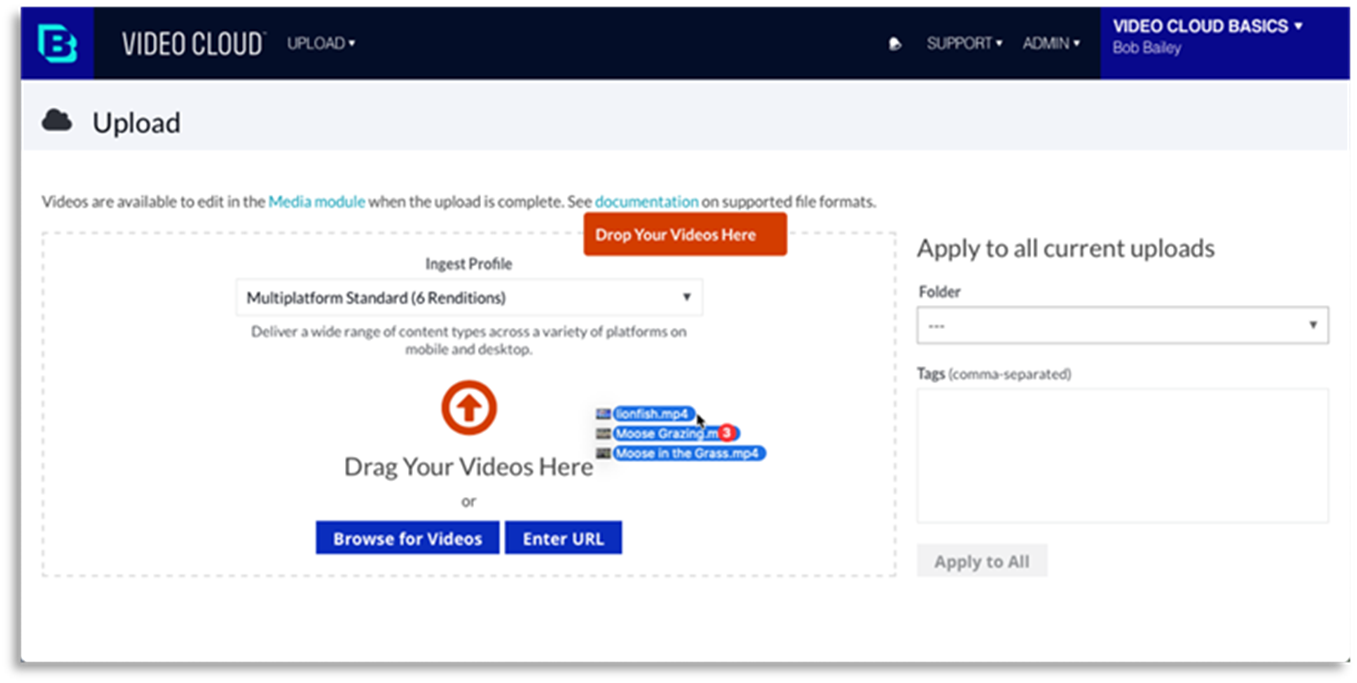Click the Upload page heading
The width and height of the screenshot is (1357, 683).
pos(137,123)
